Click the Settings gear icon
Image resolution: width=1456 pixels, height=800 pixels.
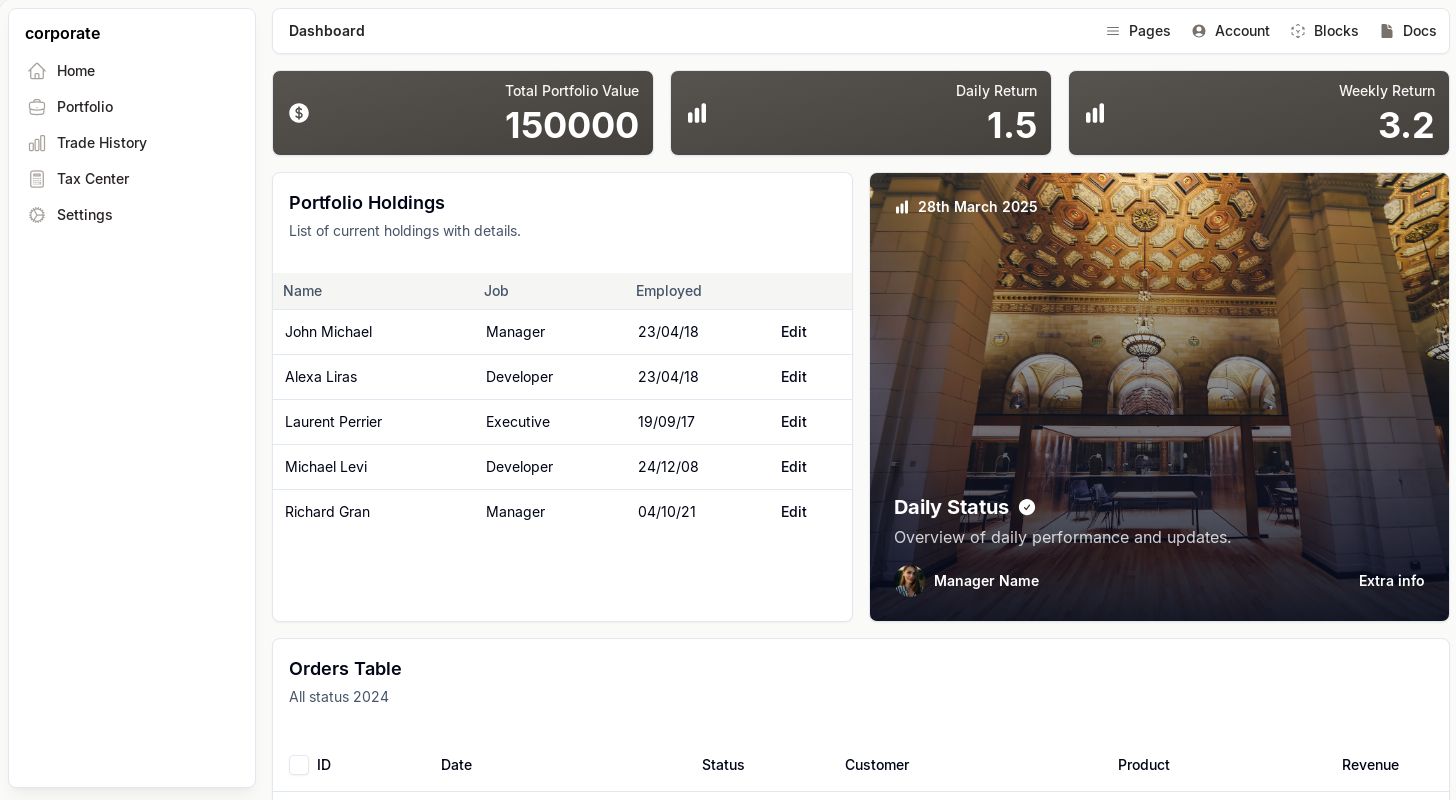tap(37, 215)
